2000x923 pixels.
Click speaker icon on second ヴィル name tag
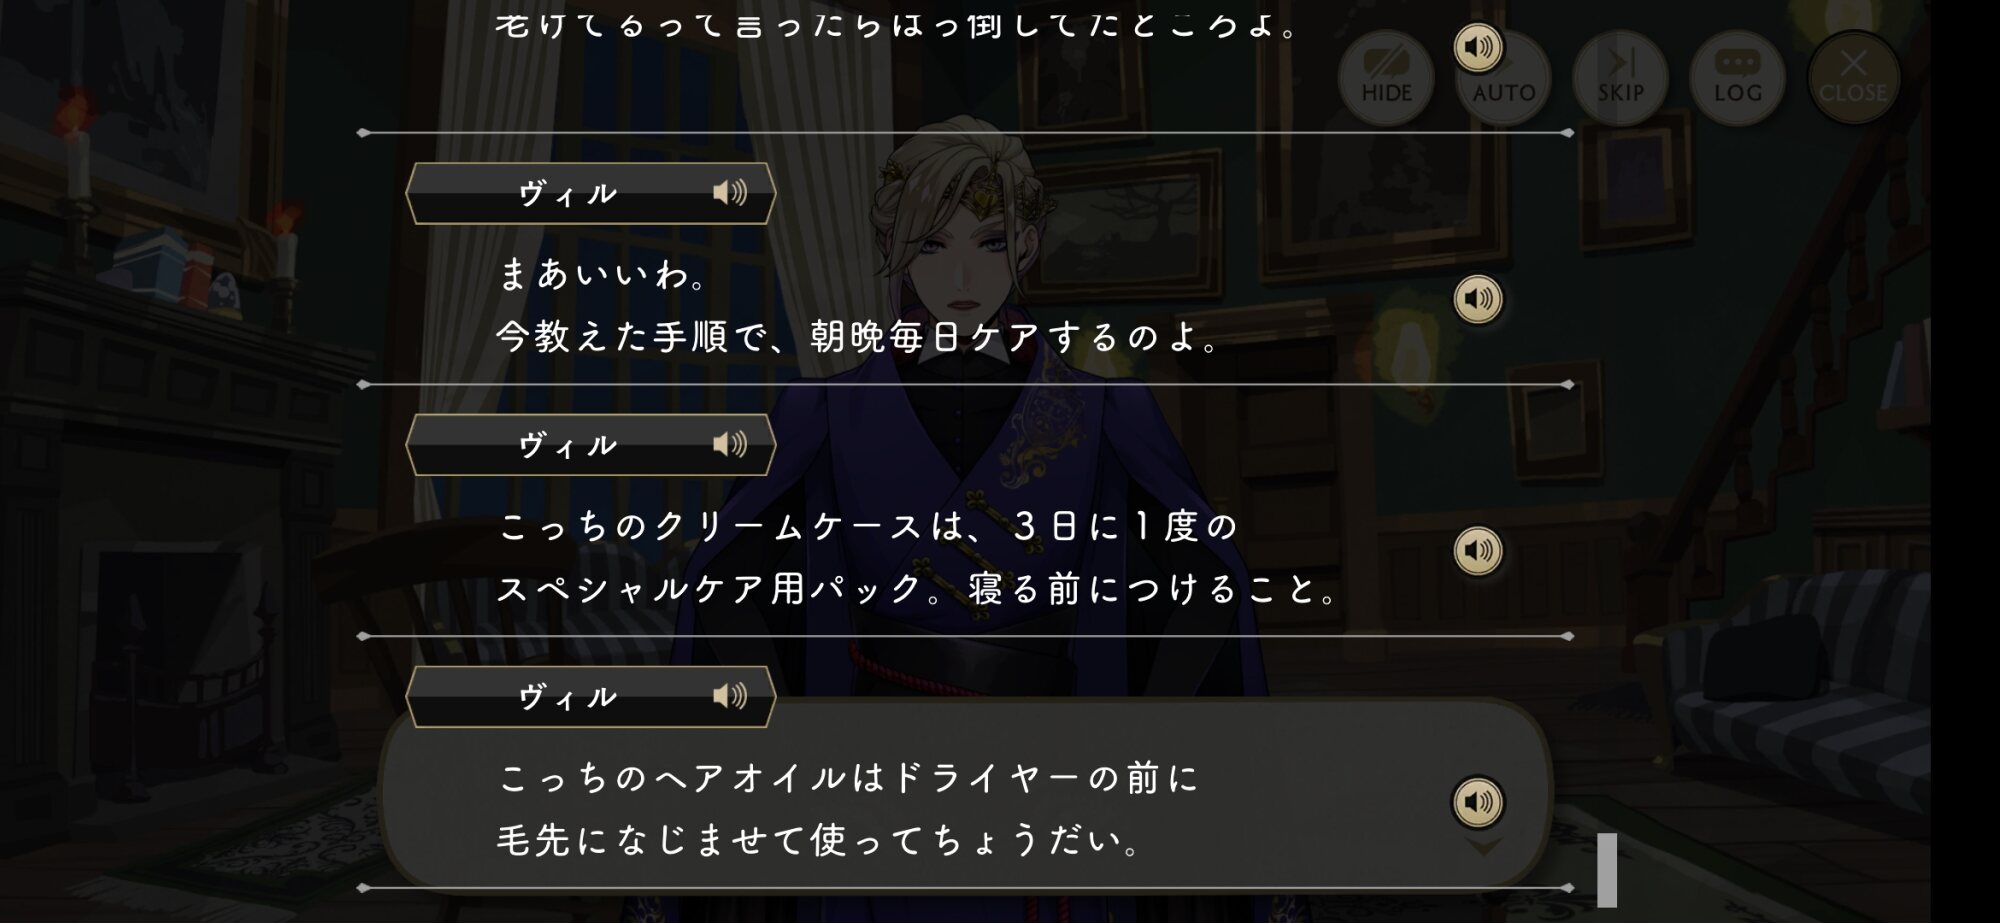pos(730,444)
